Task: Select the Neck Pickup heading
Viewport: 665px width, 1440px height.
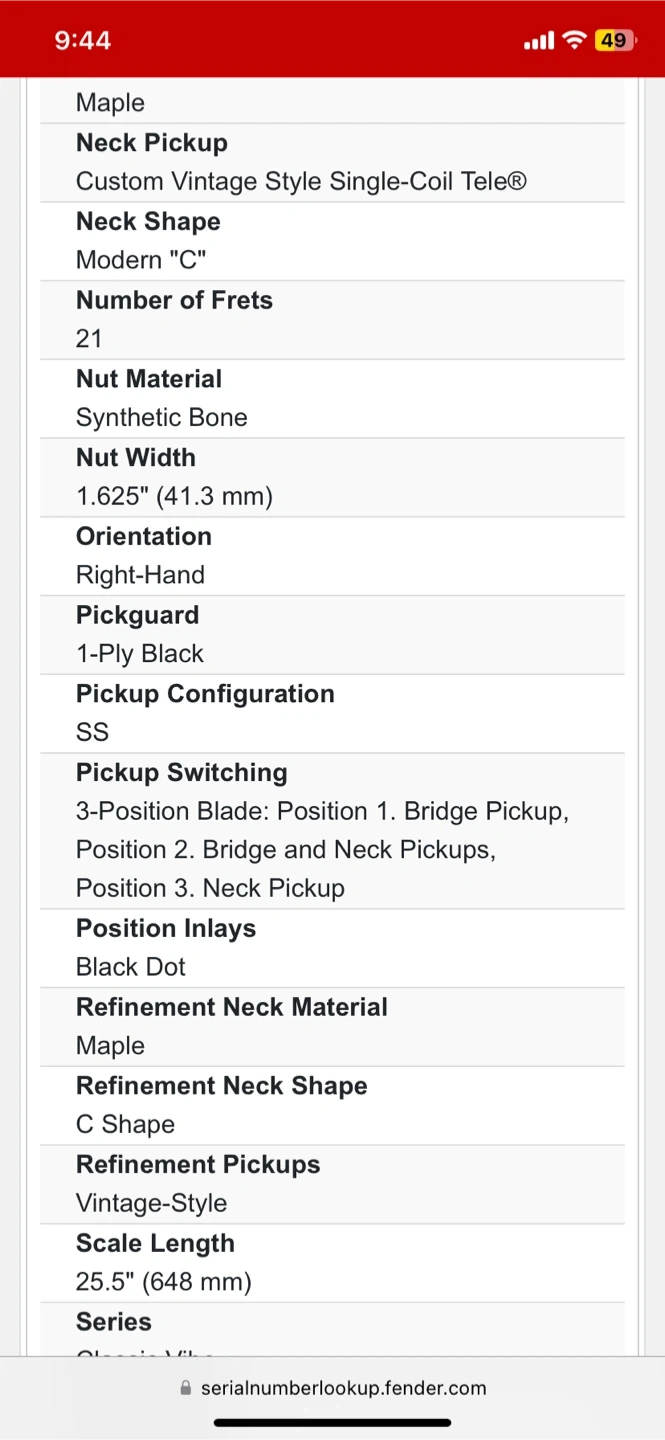Action: [x=152, y=143]
